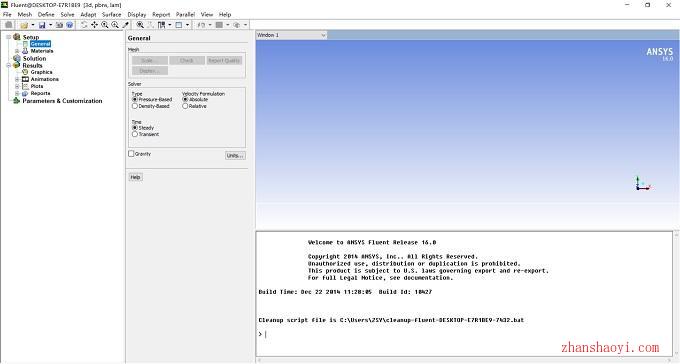The image size is (680, 364).
Task: Select the probe eyedropper tool icon
Action: pos(125,25)
